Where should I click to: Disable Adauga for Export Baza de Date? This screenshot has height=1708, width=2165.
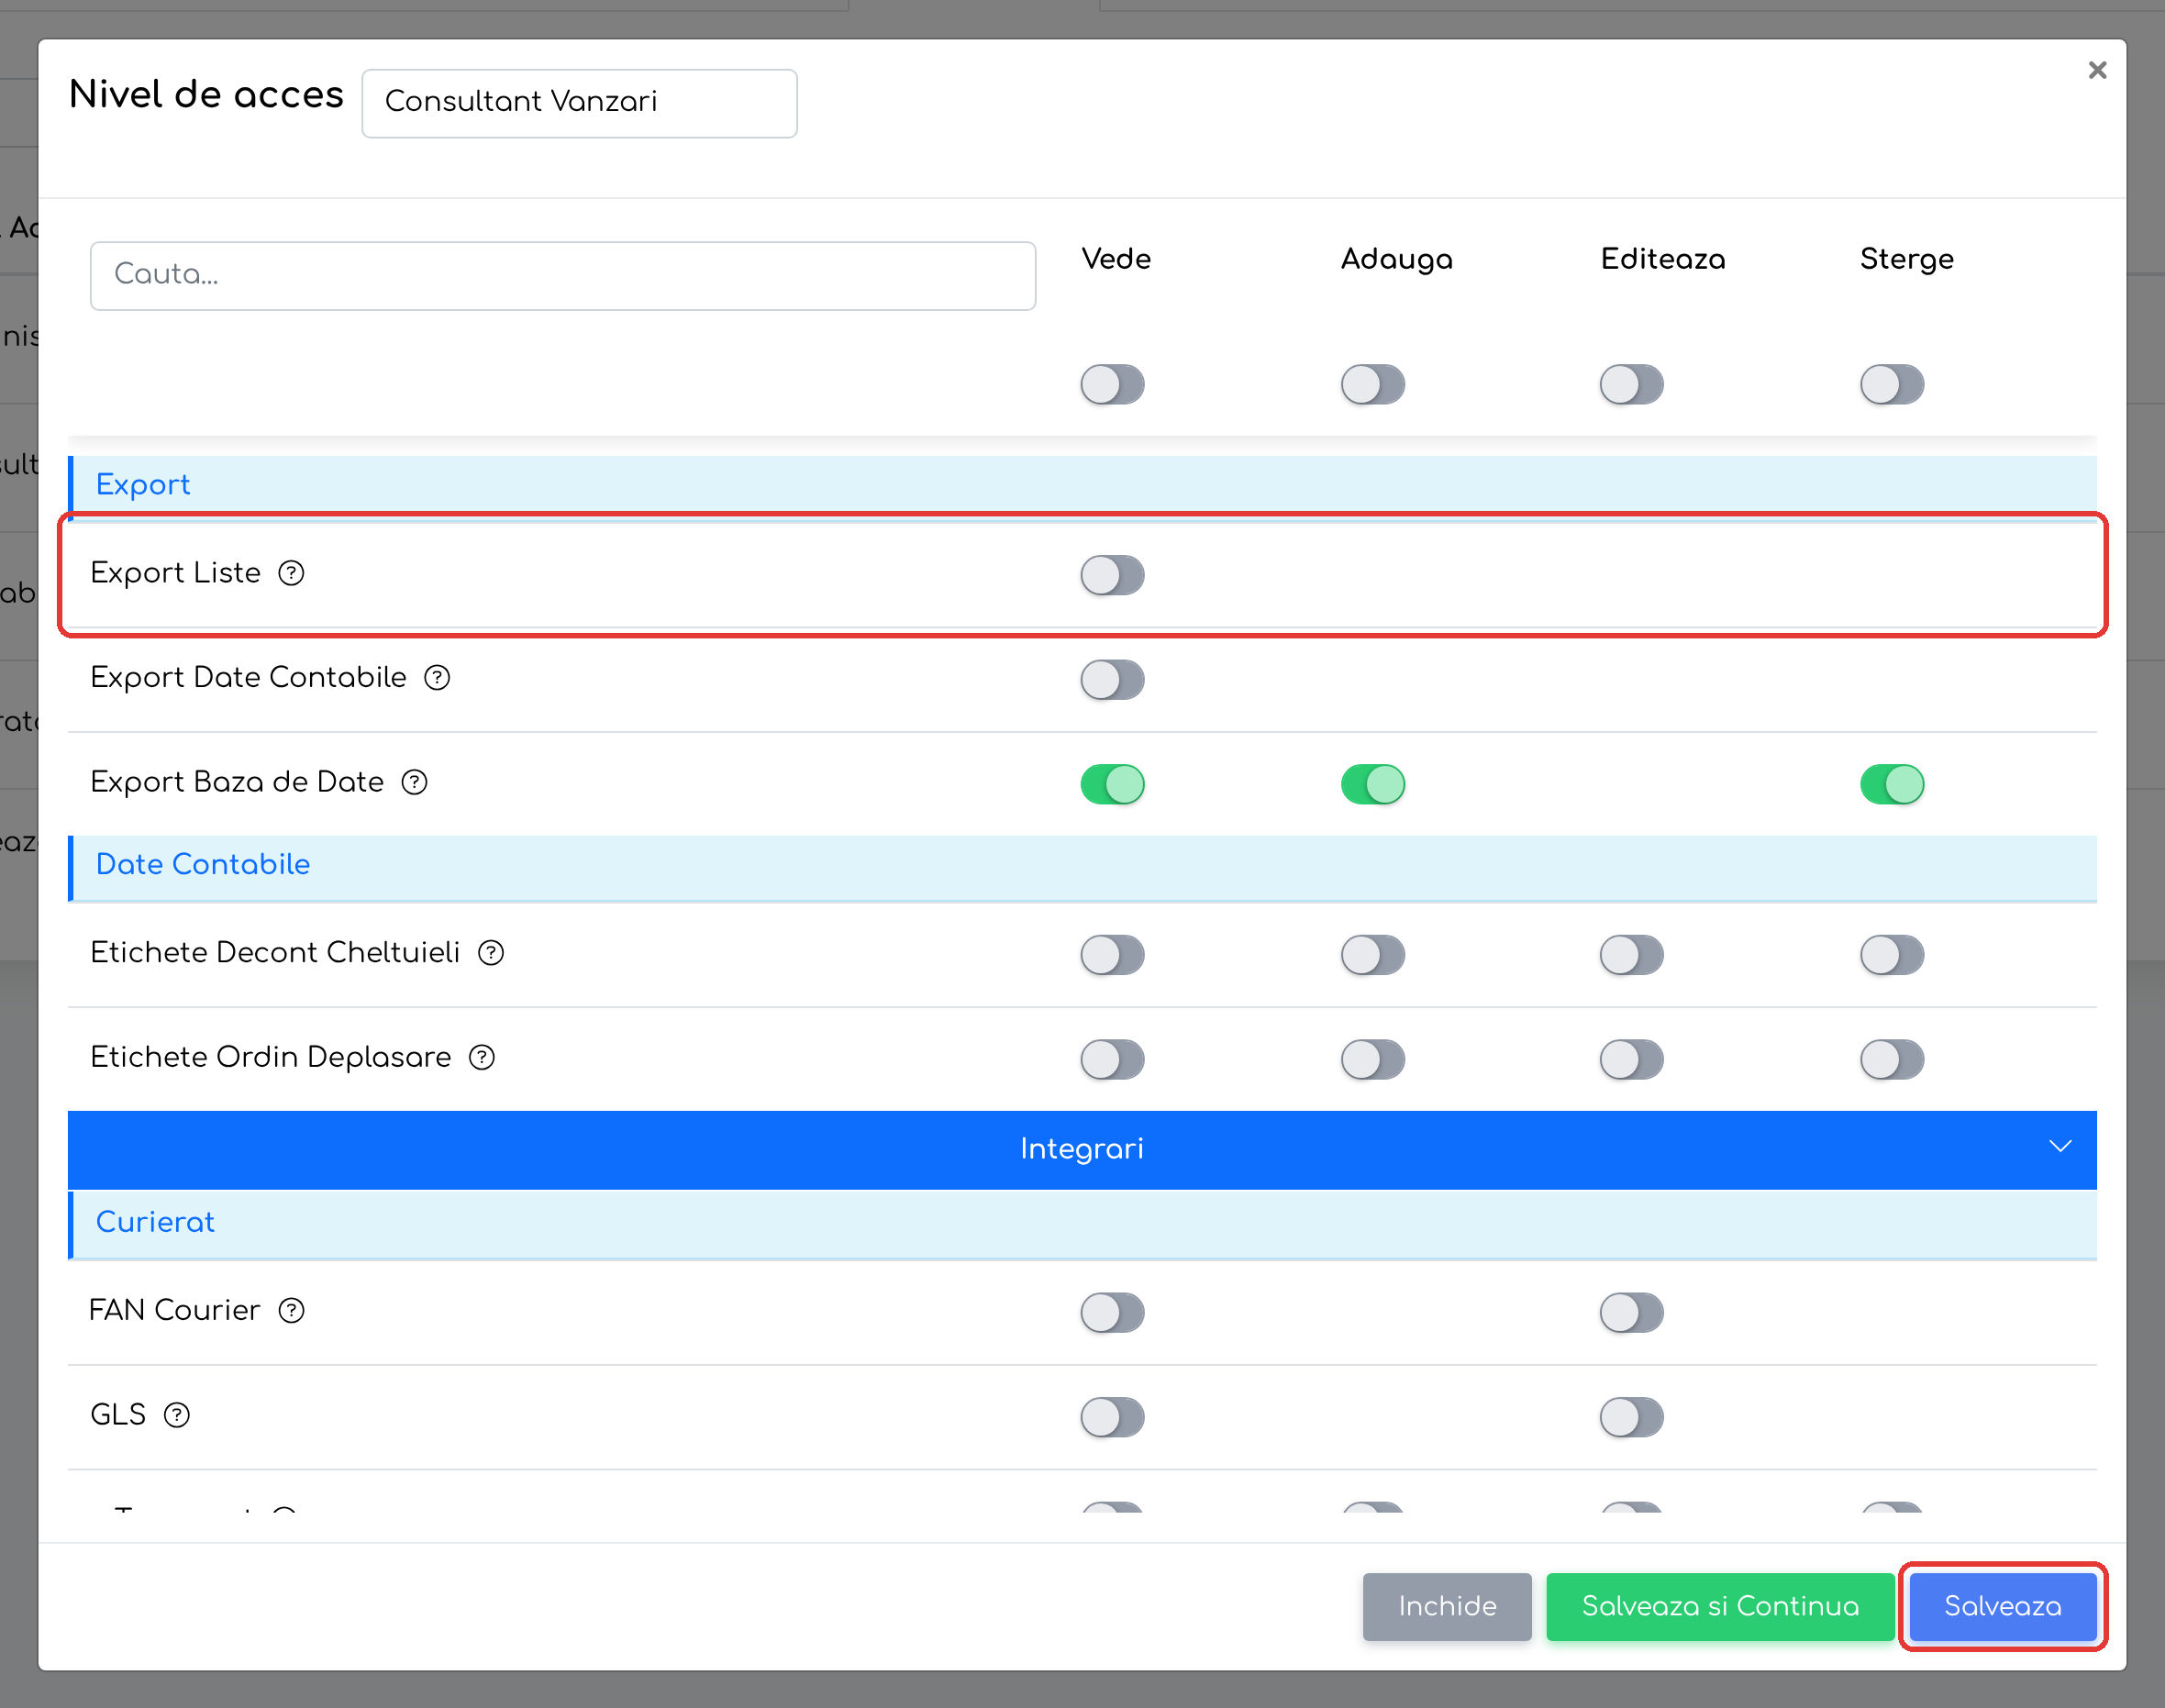(x=1372, y=784)
